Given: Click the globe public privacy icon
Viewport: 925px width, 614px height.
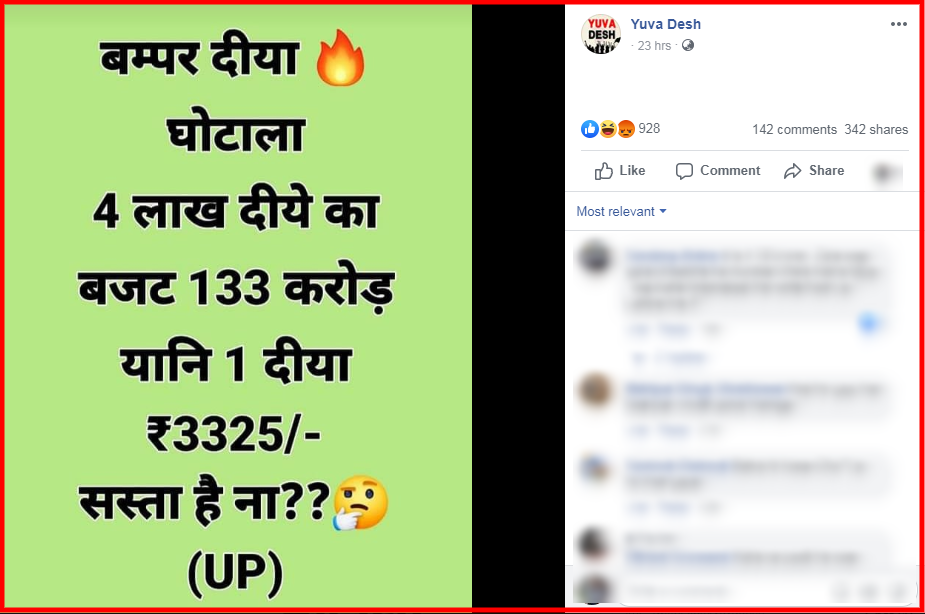Looking at the screenshot, I should click(x=687, y=45).
